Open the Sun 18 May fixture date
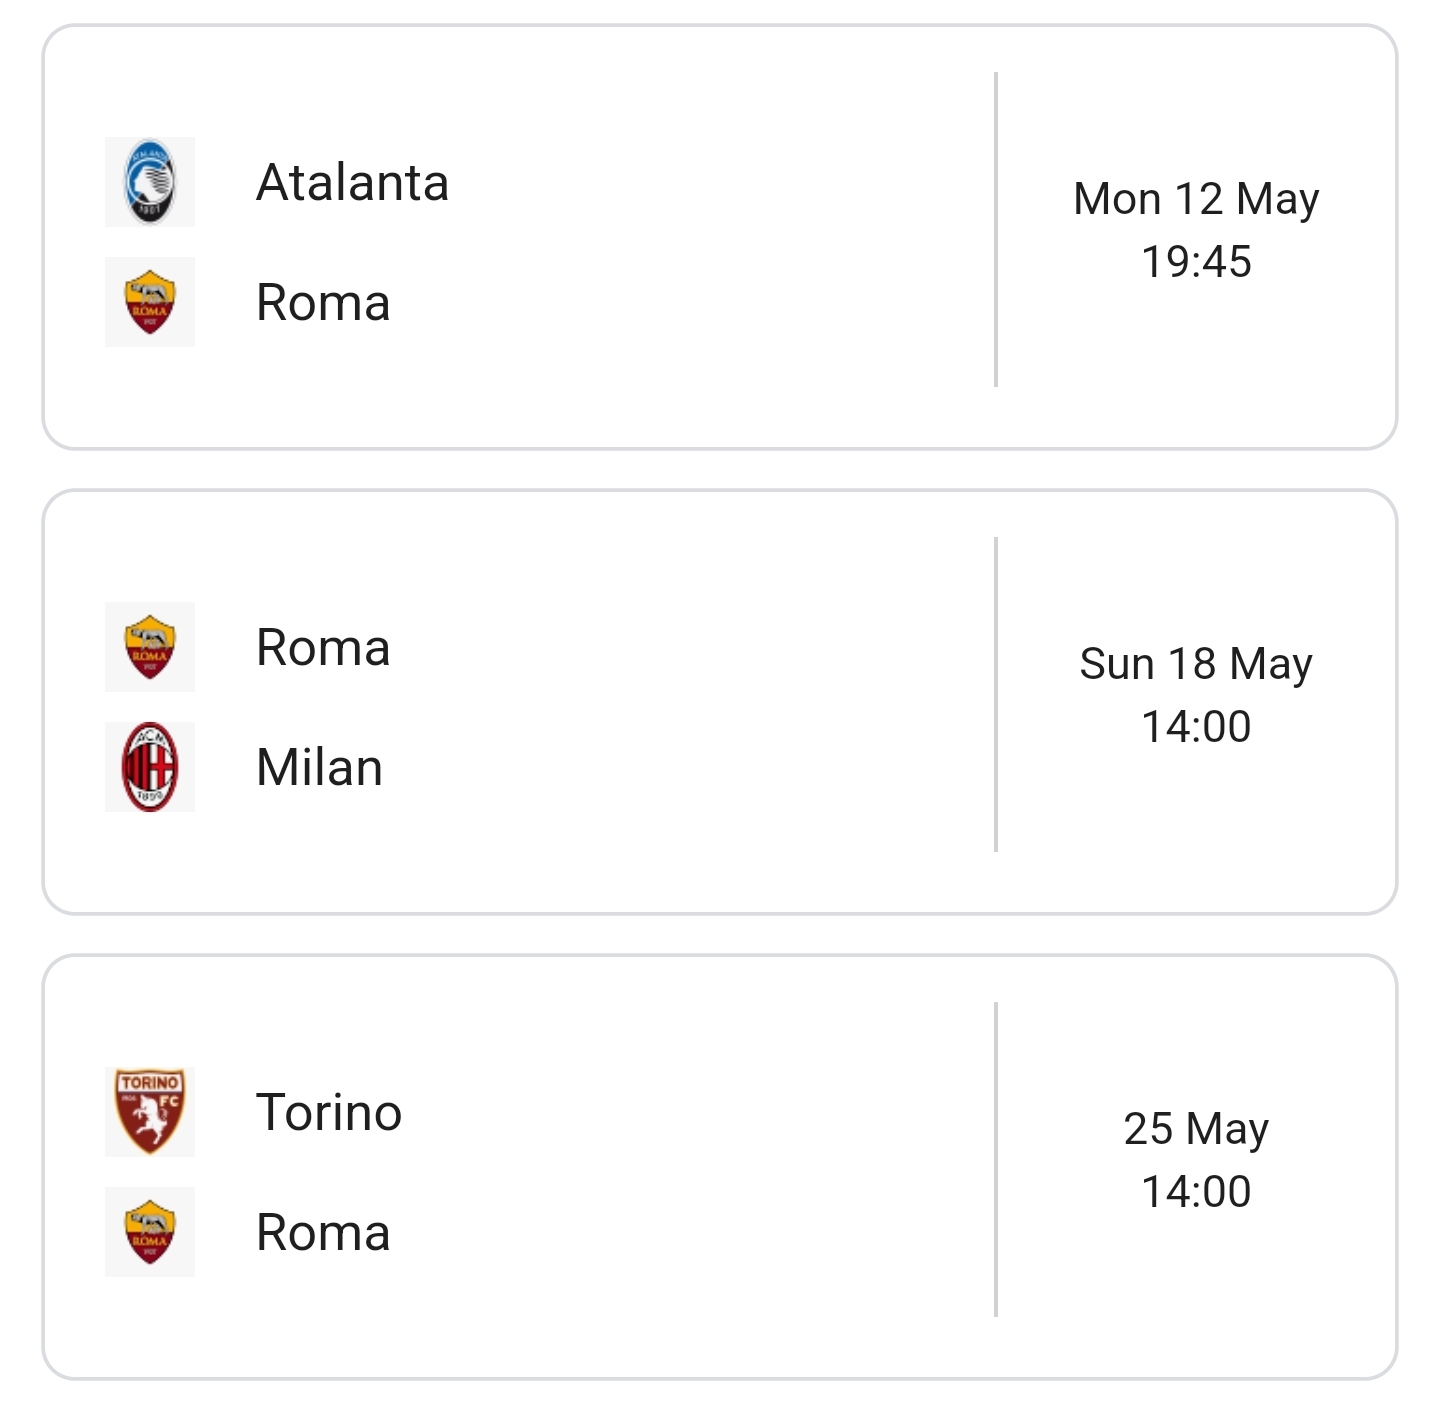 (x=1196, y=664)
